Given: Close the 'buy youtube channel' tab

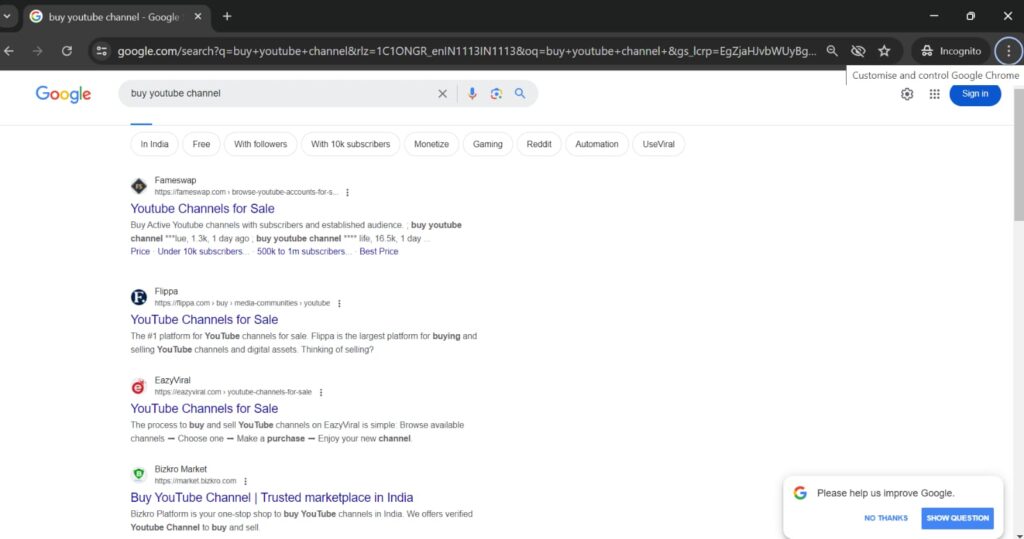Looking at the screenshot, I should [x=197, y=16].
